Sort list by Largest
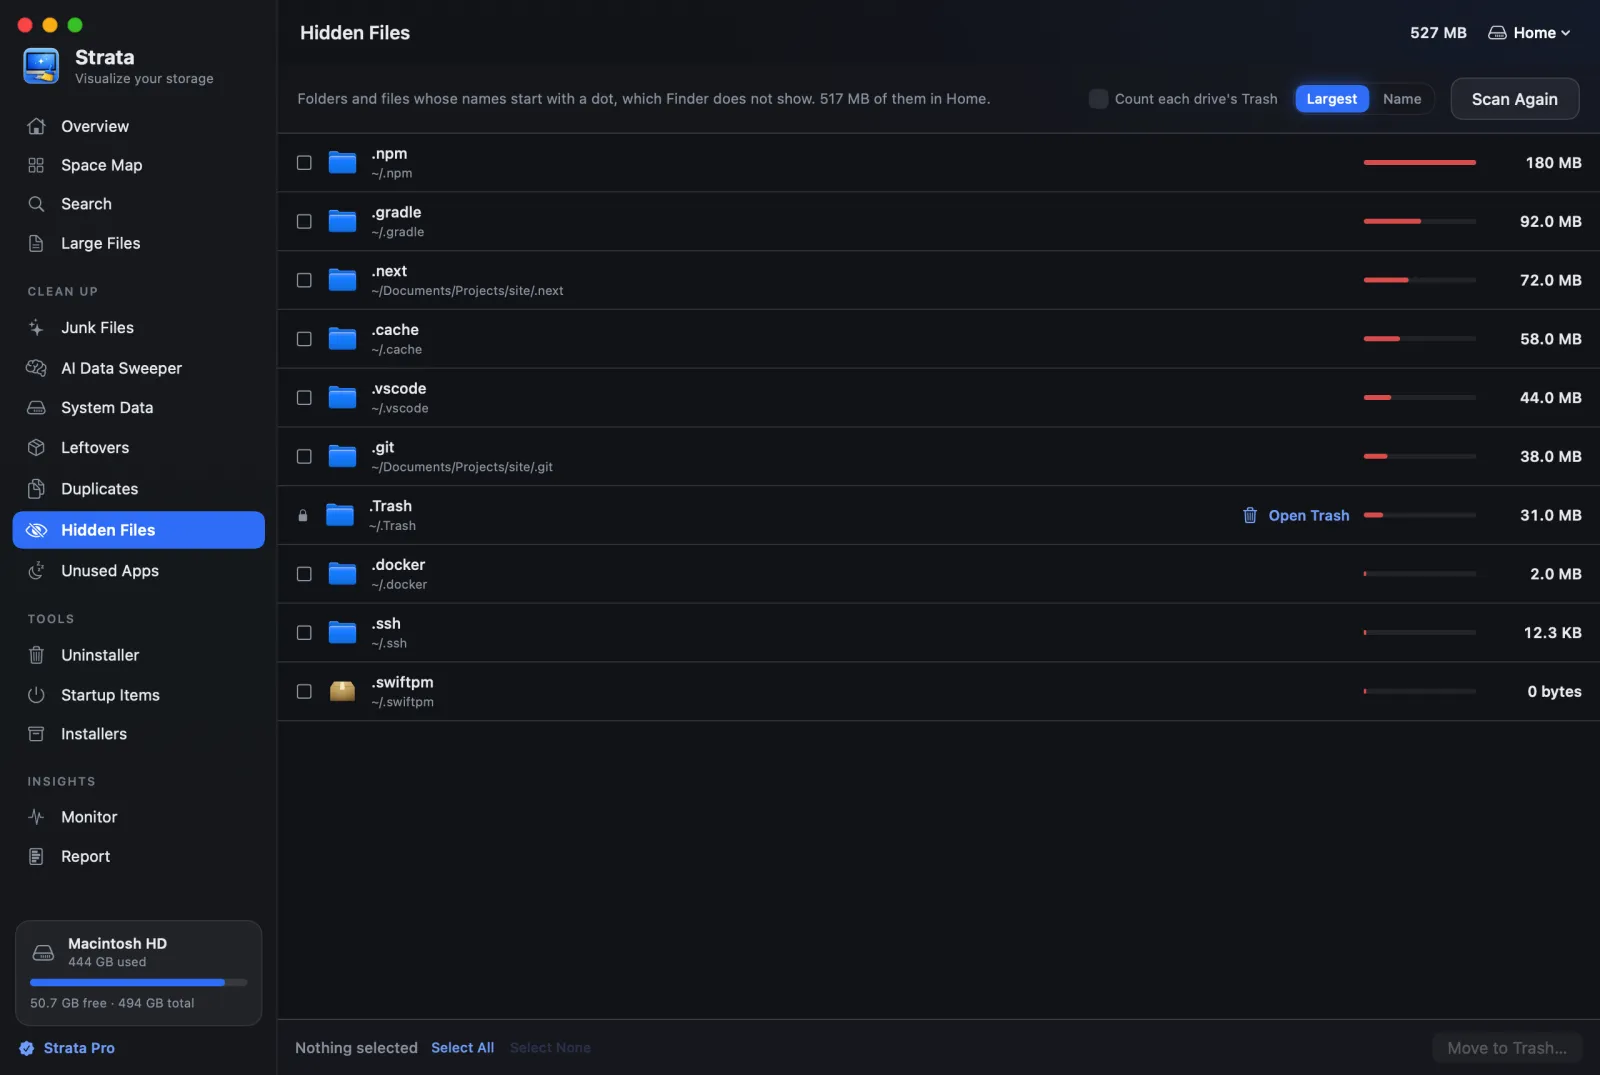 [1331, 99]
